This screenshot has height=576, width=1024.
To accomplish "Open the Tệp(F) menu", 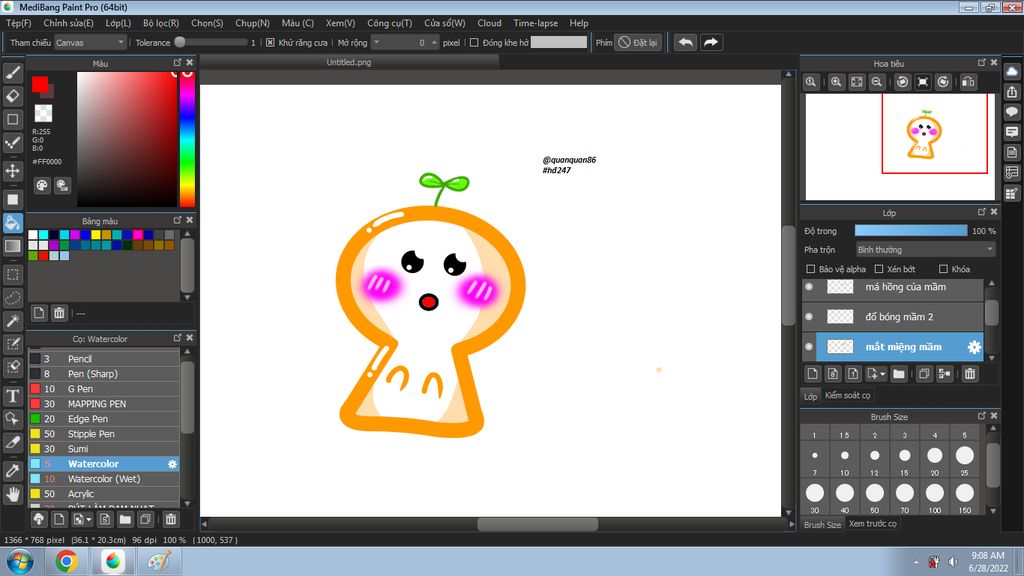I will [x=18, y=23].
